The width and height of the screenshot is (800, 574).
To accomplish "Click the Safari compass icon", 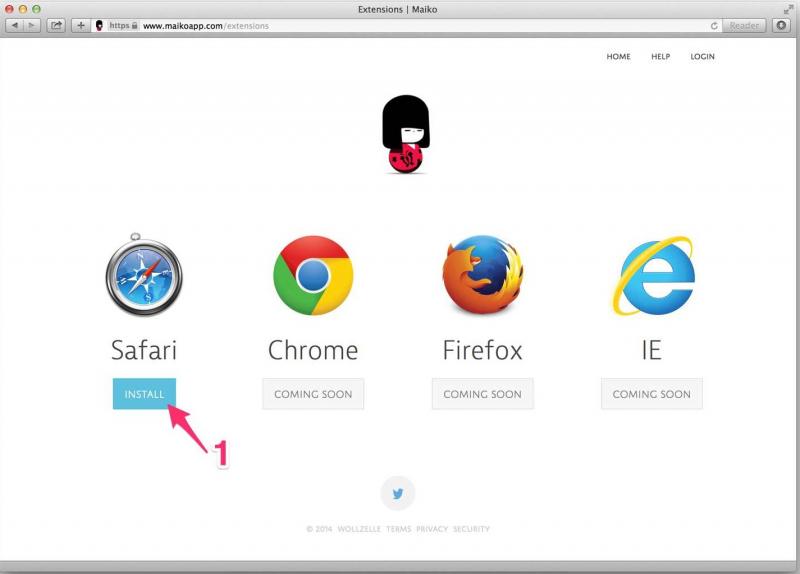I will tap(144, 274).
